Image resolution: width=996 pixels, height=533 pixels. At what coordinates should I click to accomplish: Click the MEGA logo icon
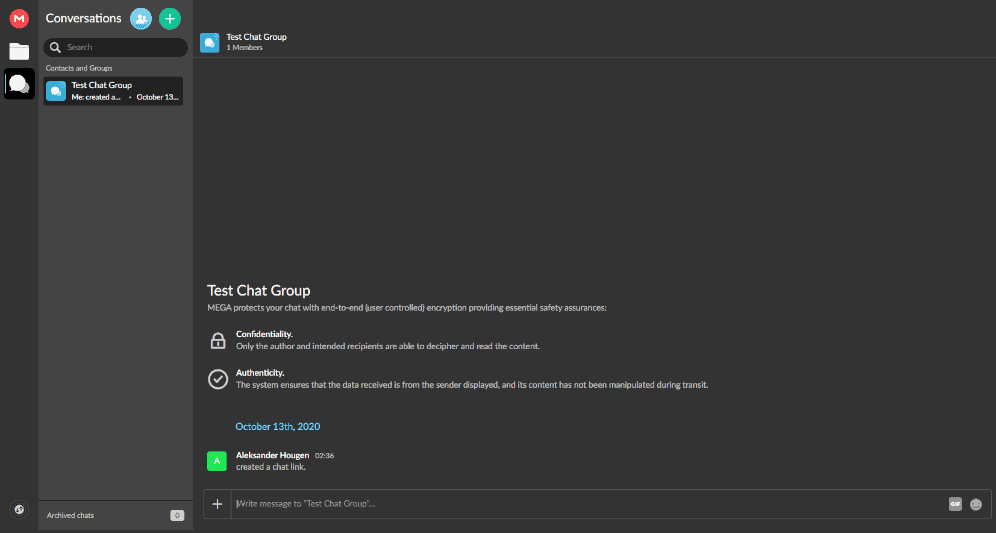(19, 18)
